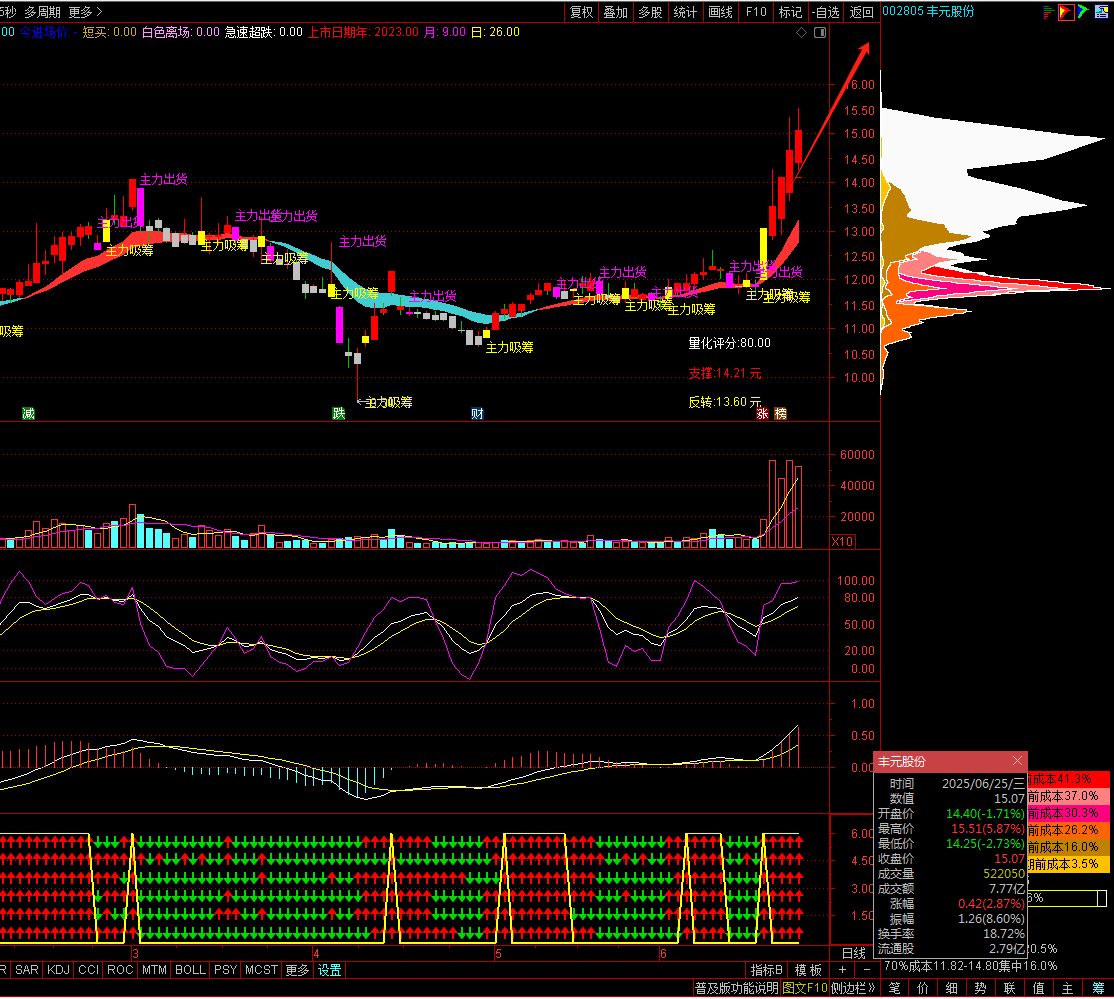
Task: Open the 叠加 overlay option
Action: tap(615, 12)
